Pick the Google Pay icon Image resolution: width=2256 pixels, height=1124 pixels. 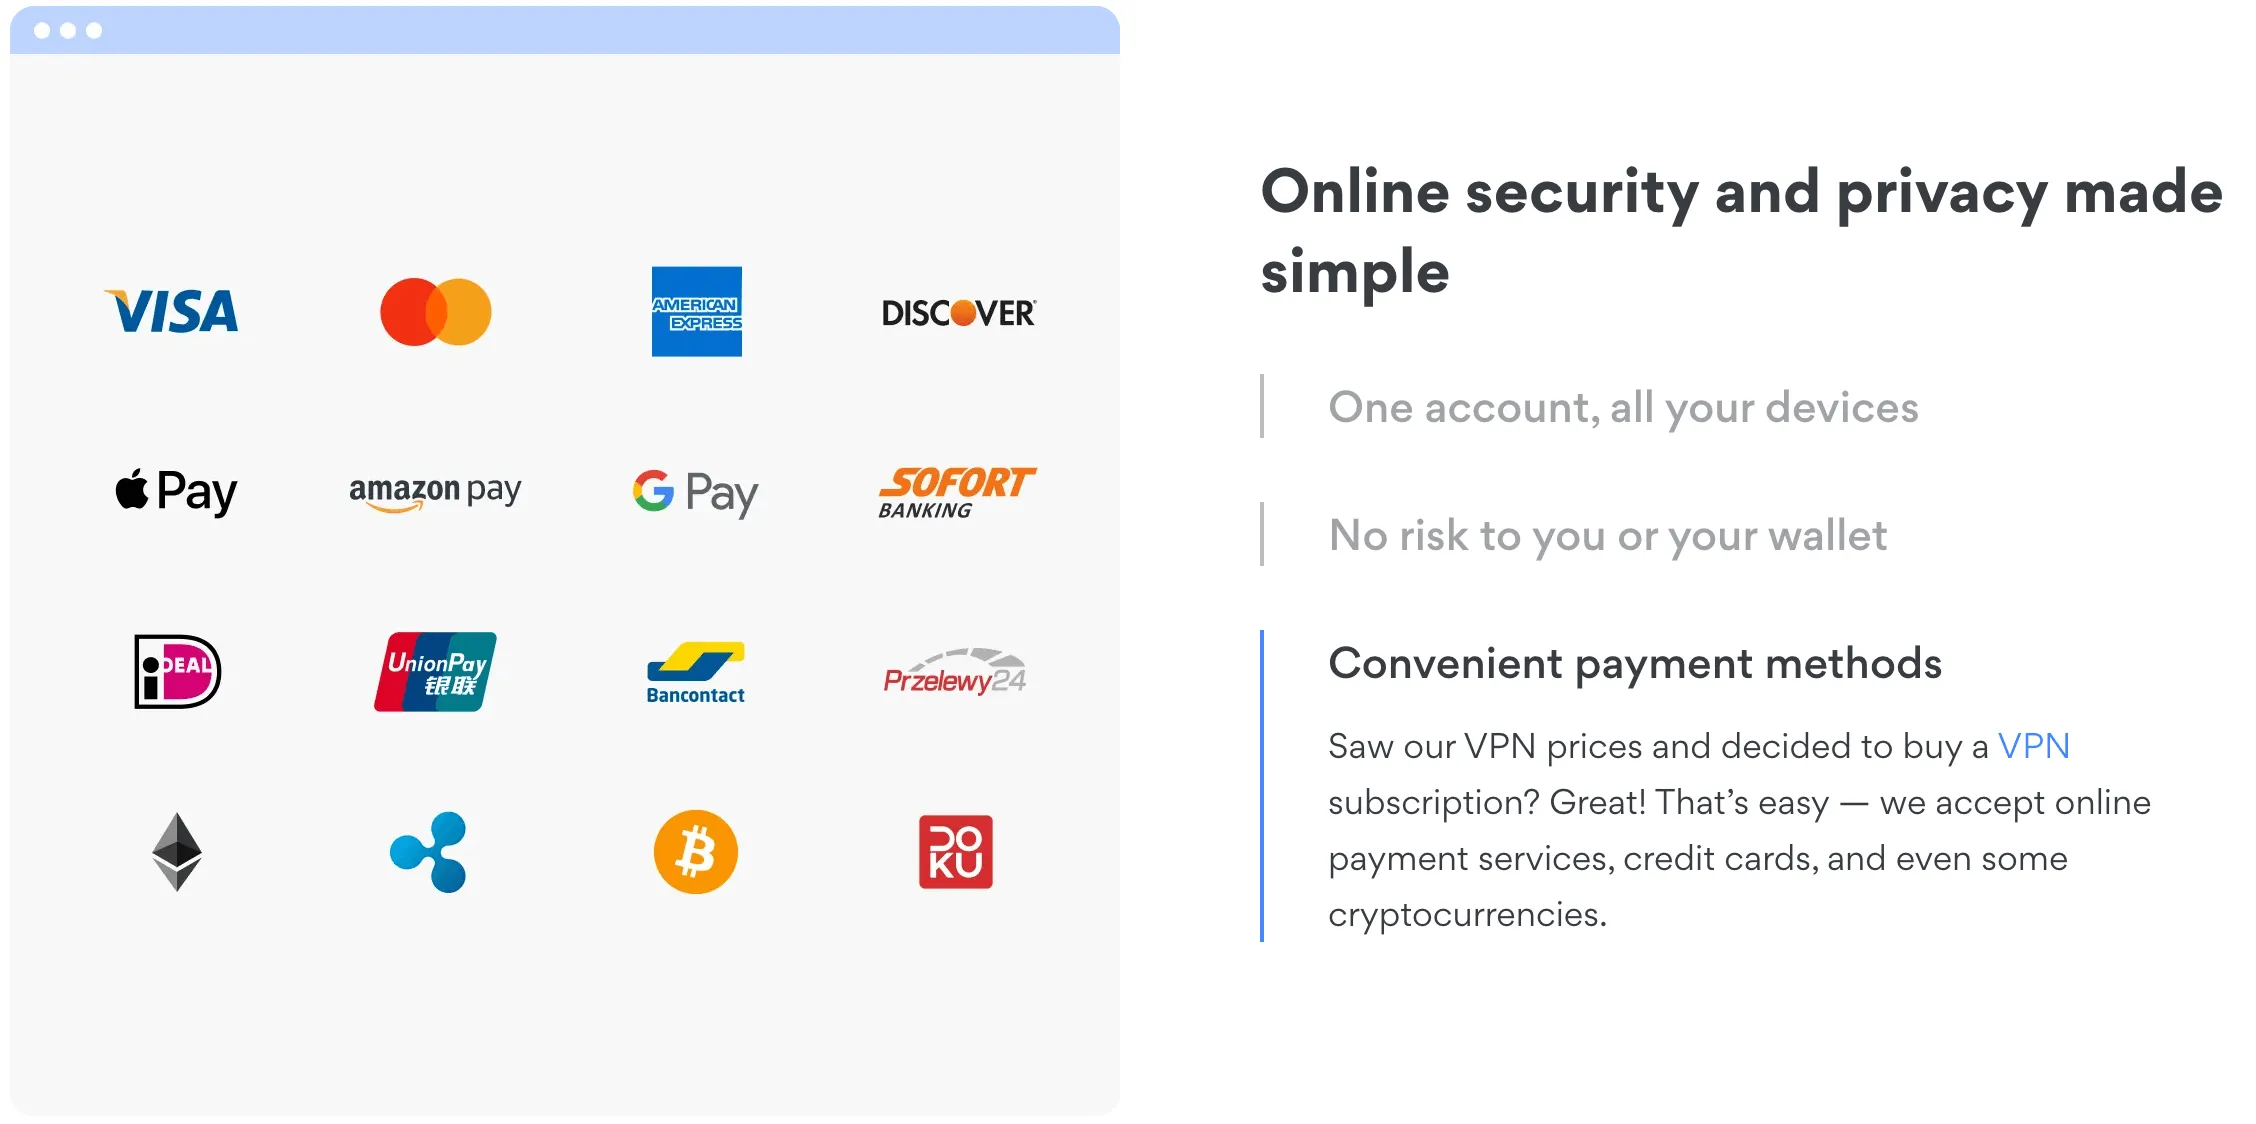[x=695, y=492]
